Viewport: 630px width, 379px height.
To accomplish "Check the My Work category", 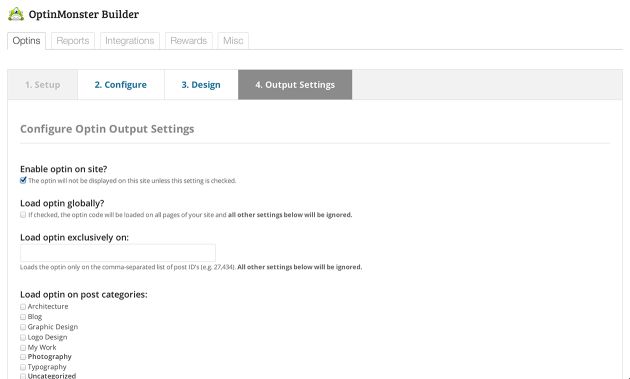I will 23,348.
